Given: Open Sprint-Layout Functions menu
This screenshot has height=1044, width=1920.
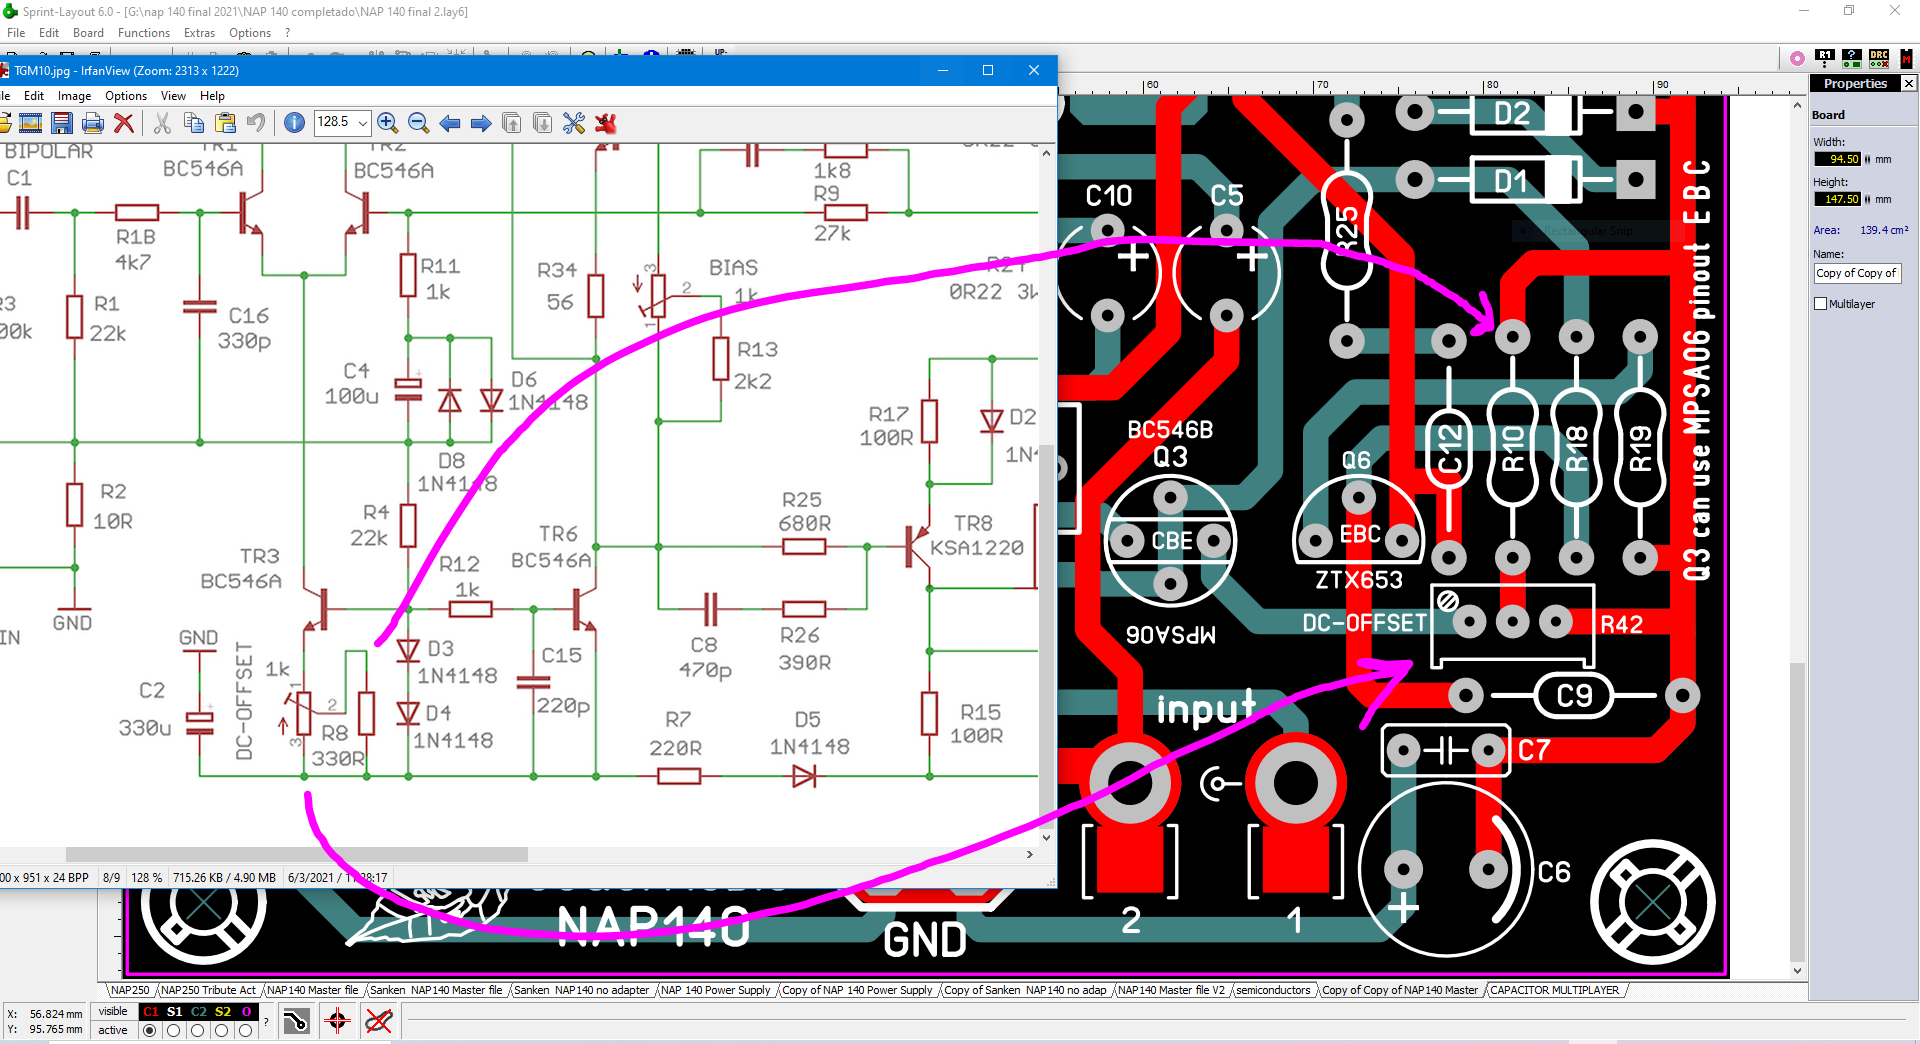Looking at the screenshot, I should tap(144, 33).
